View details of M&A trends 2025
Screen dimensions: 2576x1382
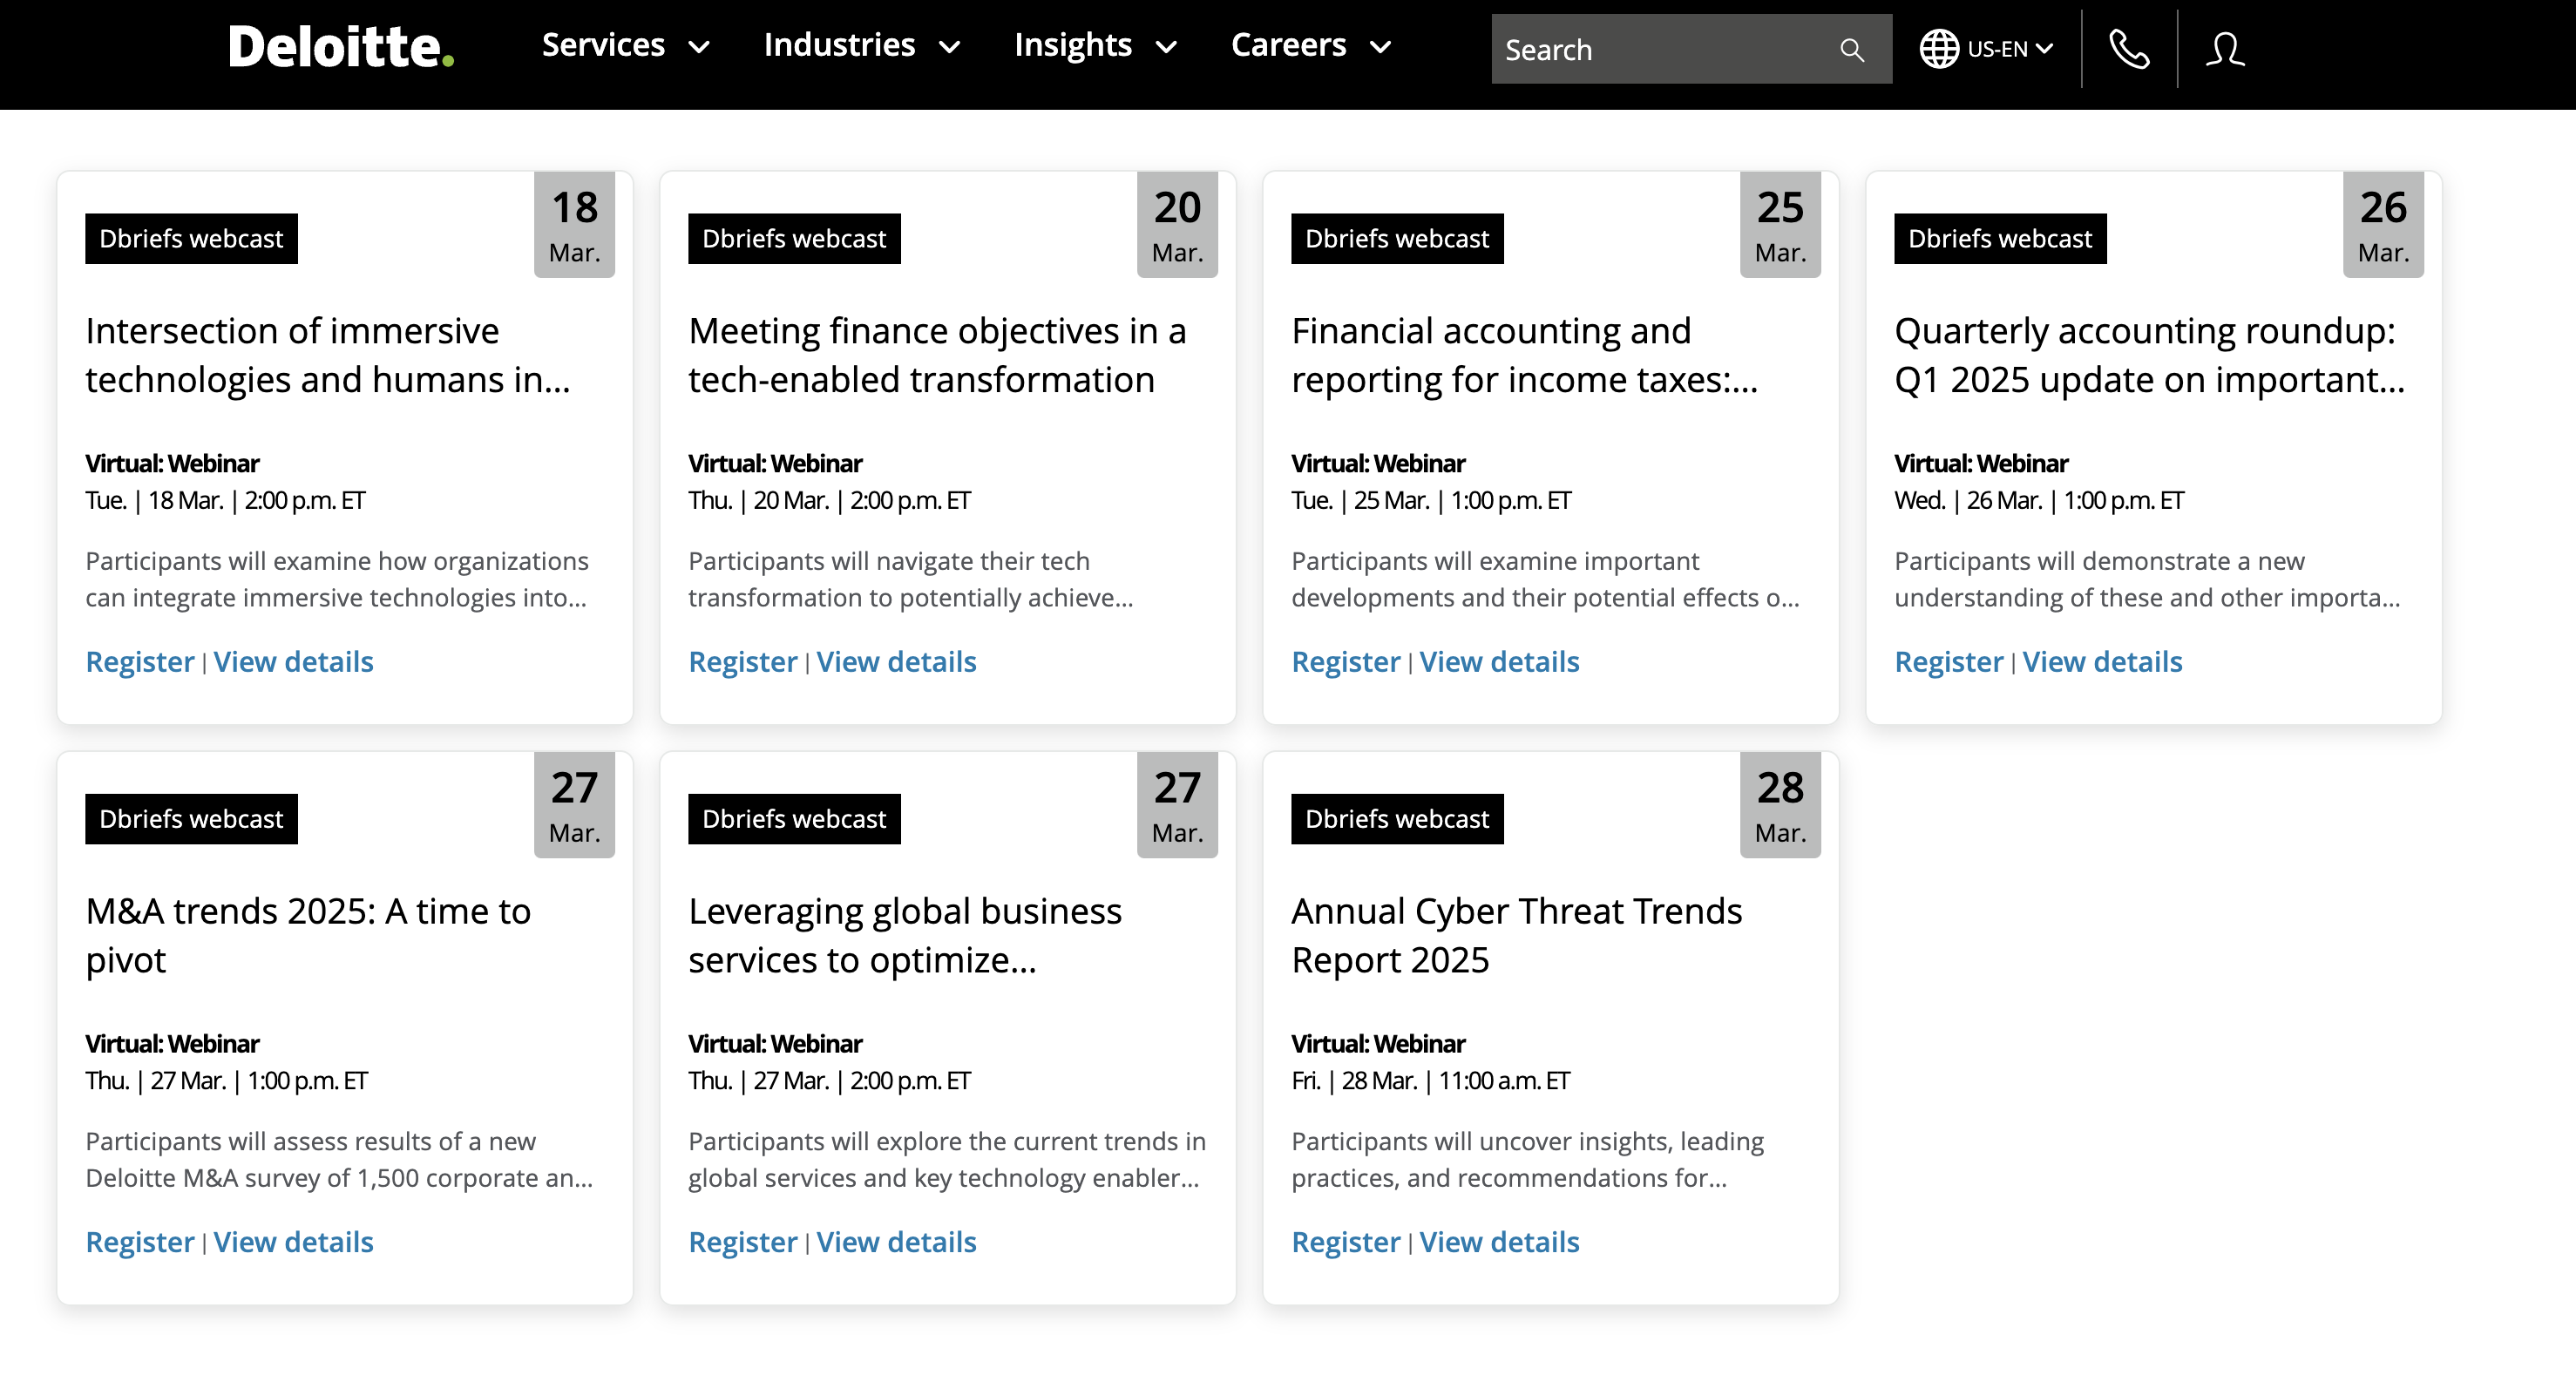tap(293, 1242)
